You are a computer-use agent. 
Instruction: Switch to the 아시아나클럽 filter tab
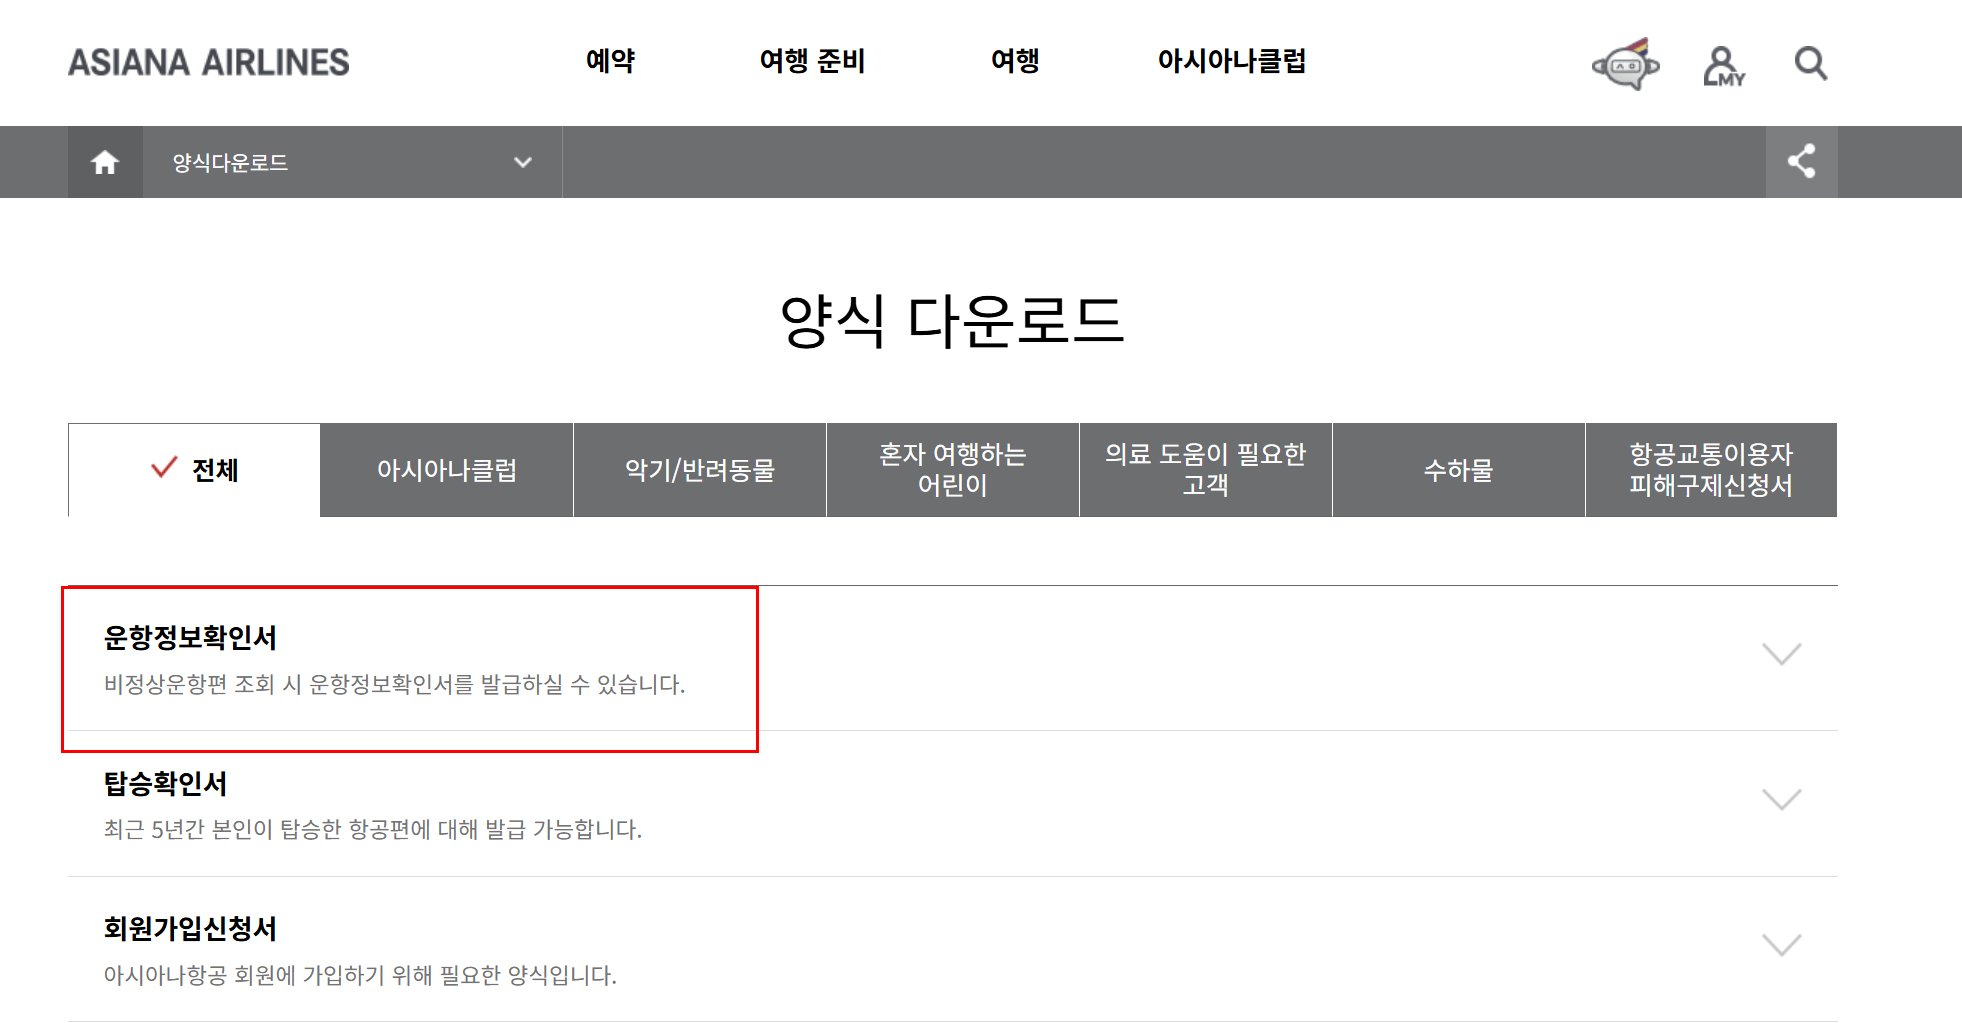point(447,470)
